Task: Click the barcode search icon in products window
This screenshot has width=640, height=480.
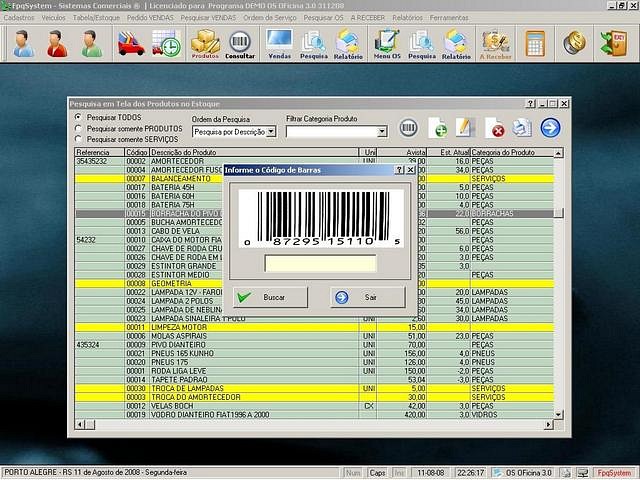Action: (409, 128)
